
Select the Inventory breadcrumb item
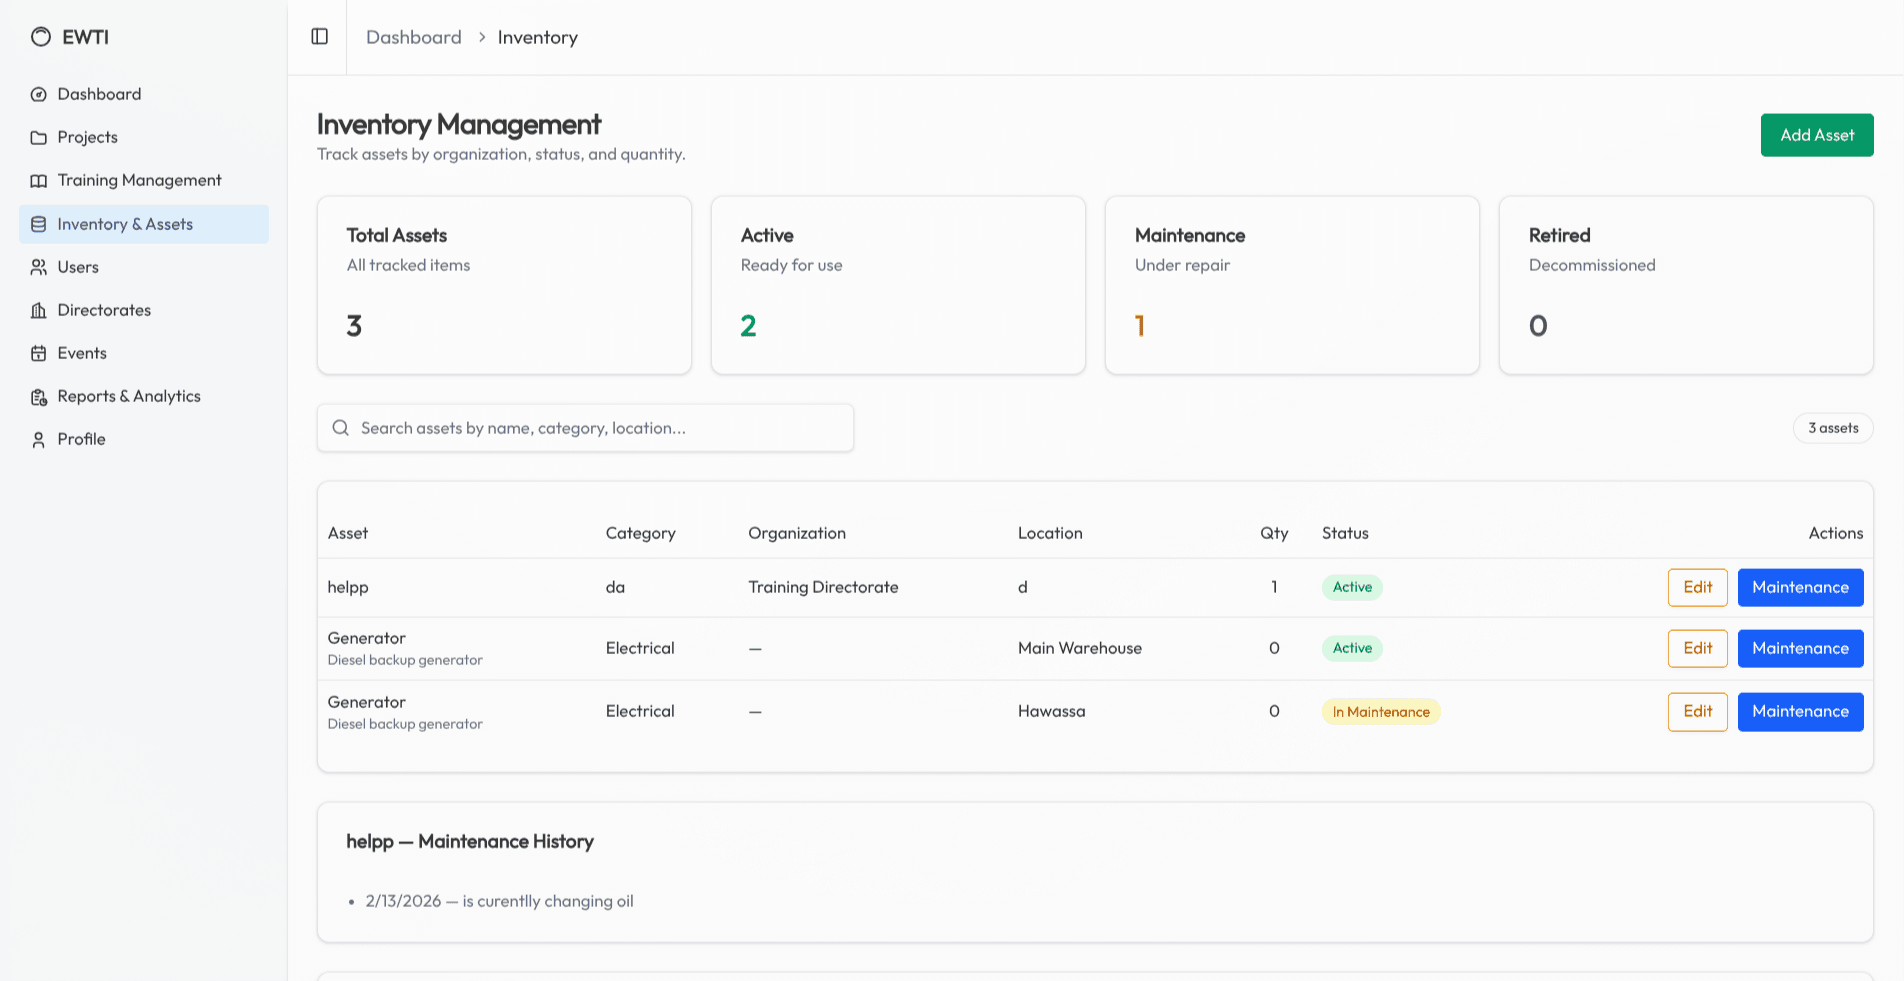(537, 37)
